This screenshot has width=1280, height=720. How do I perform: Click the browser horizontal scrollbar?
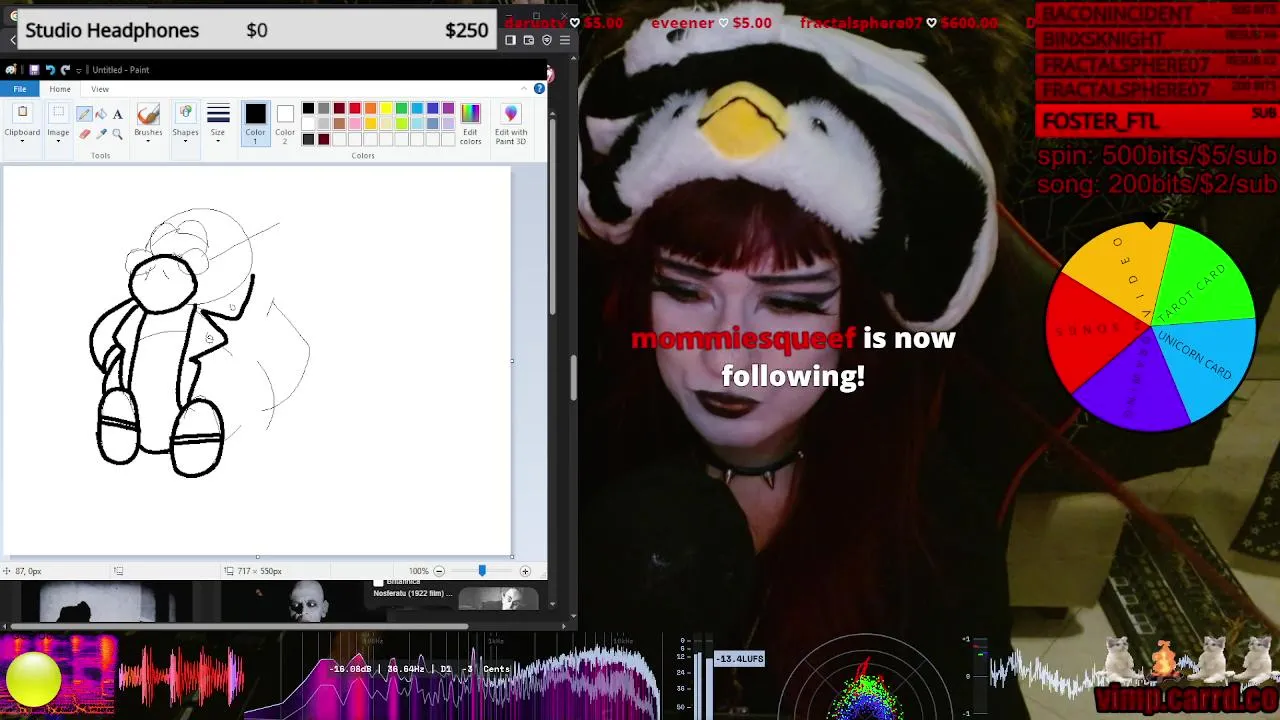(x=237, y=627)
